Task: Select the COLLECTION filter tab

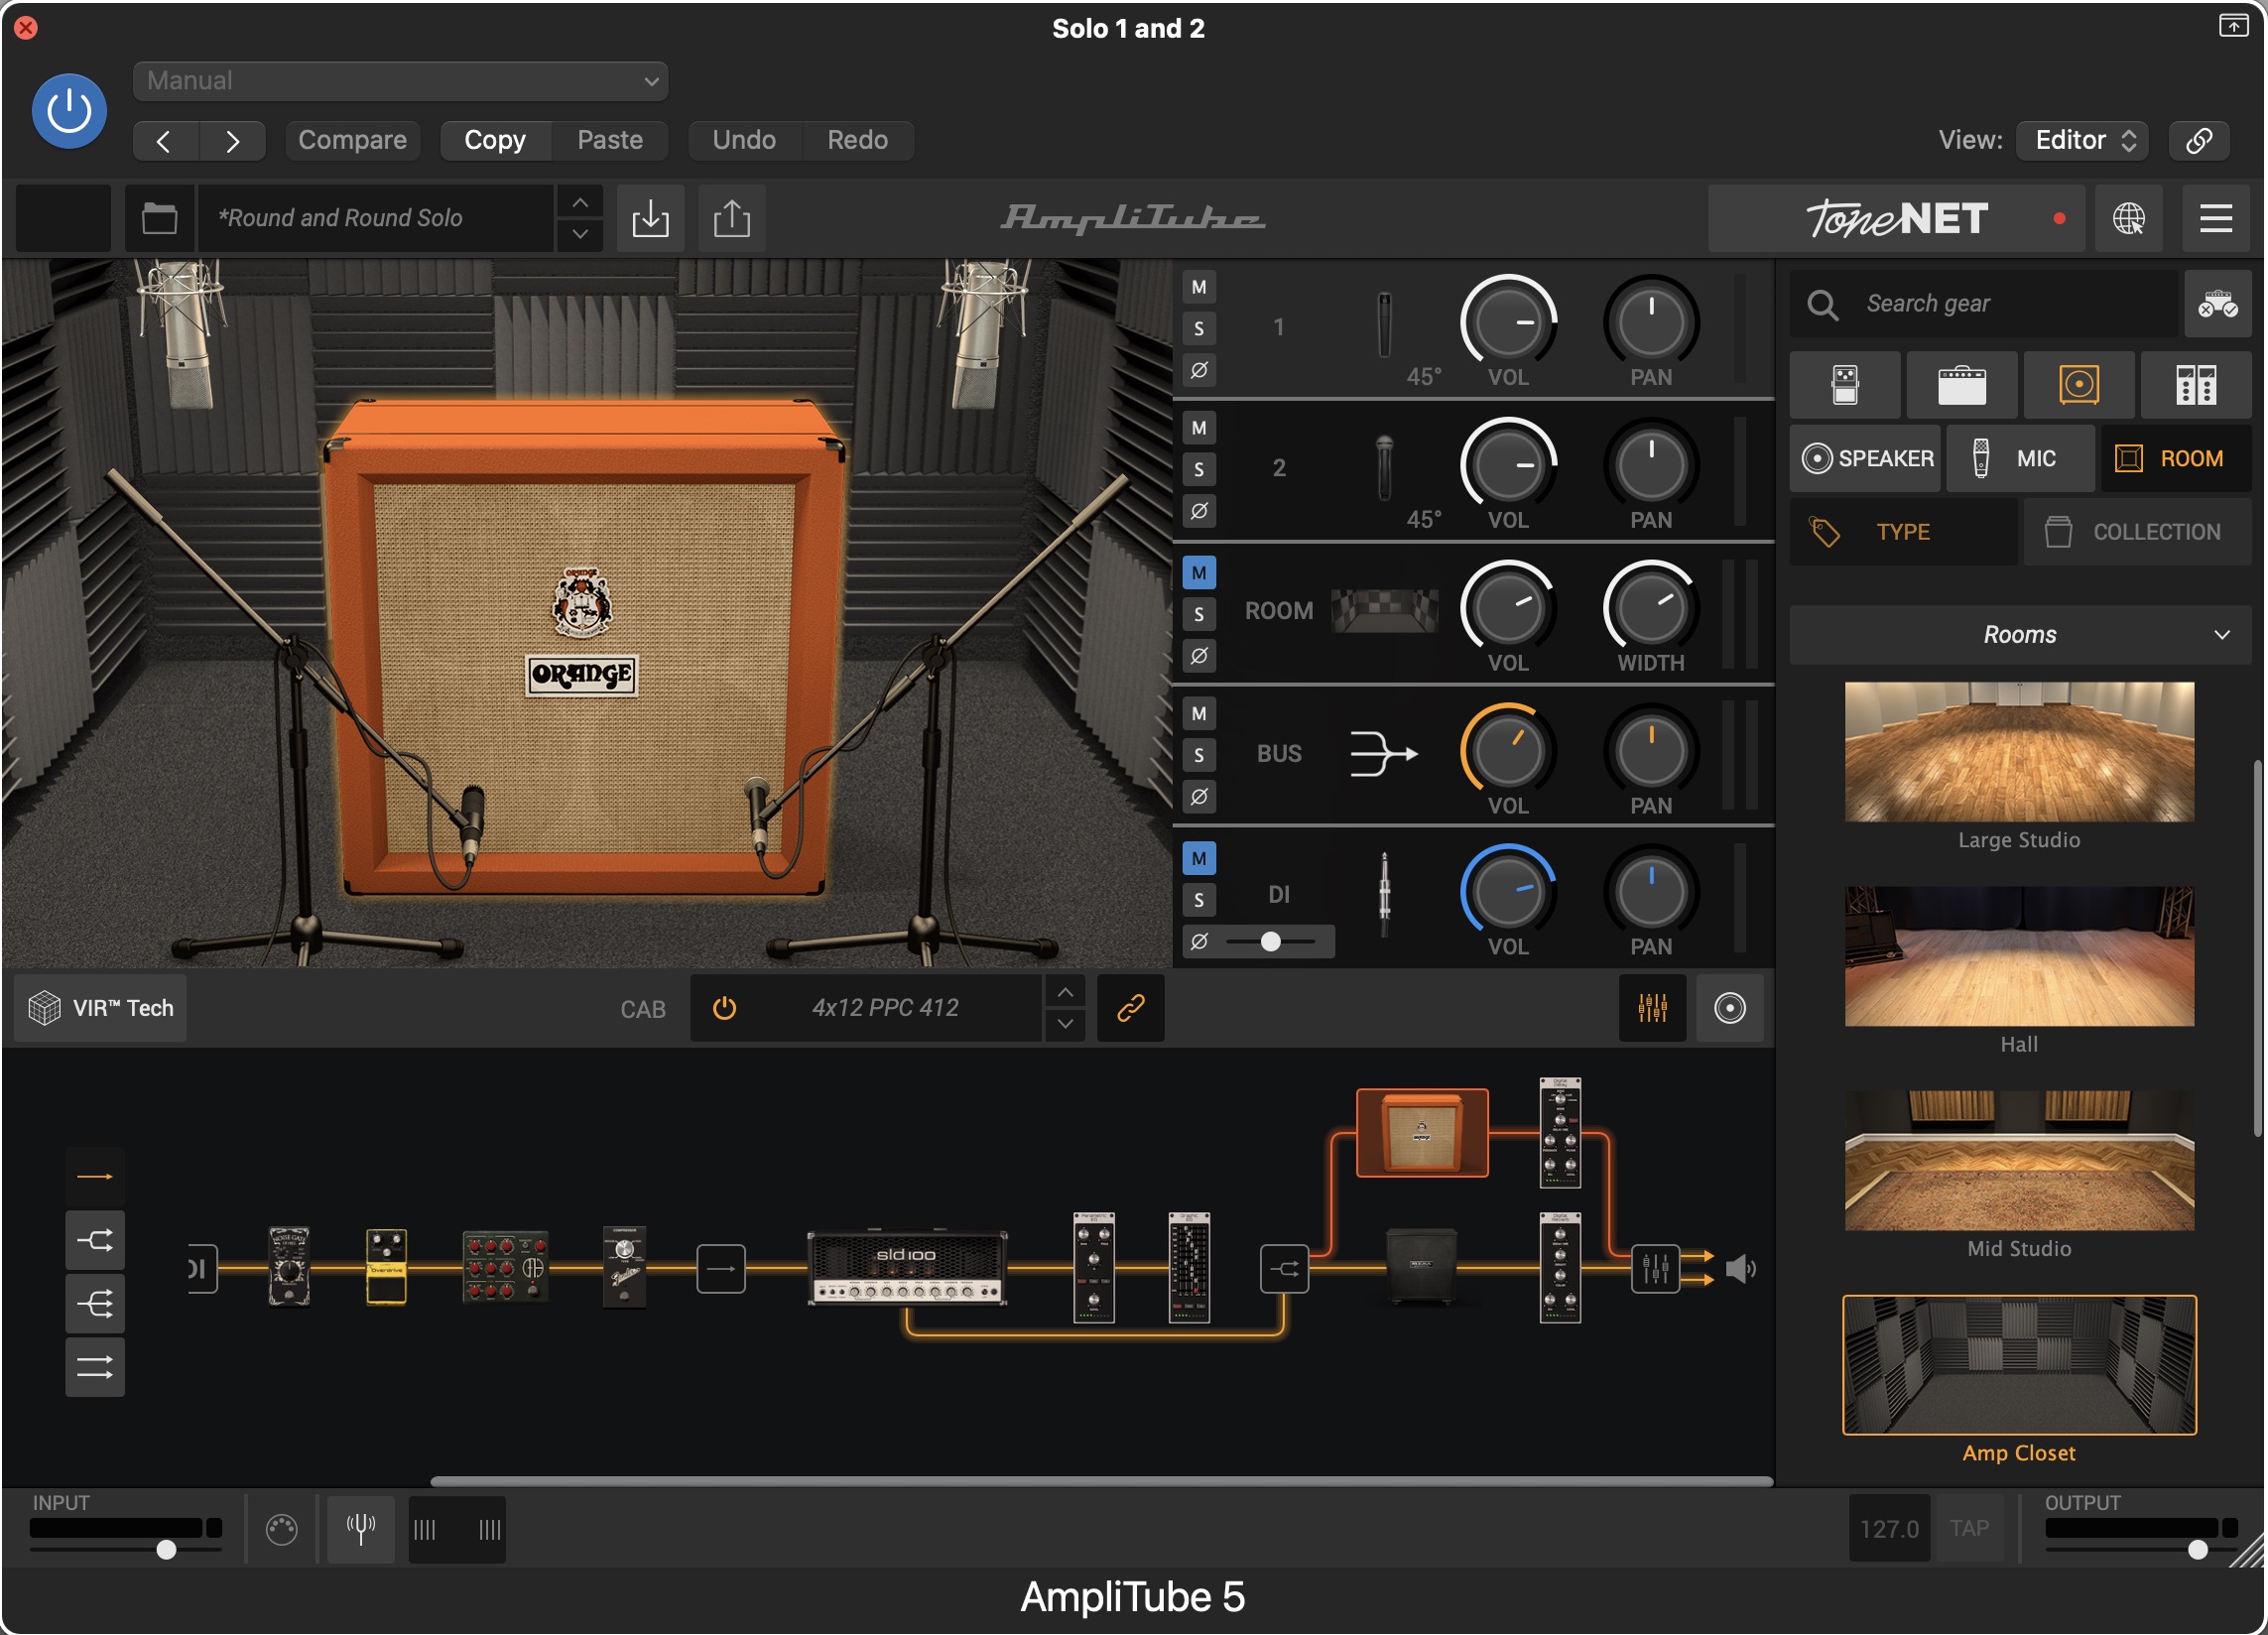Action: point(2138,533)
